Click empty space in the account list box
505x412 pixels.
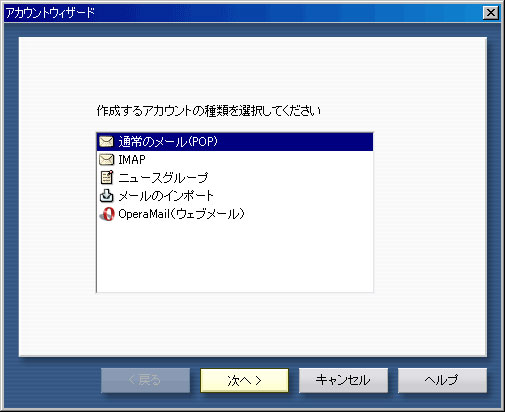click(x=235, y=257)
